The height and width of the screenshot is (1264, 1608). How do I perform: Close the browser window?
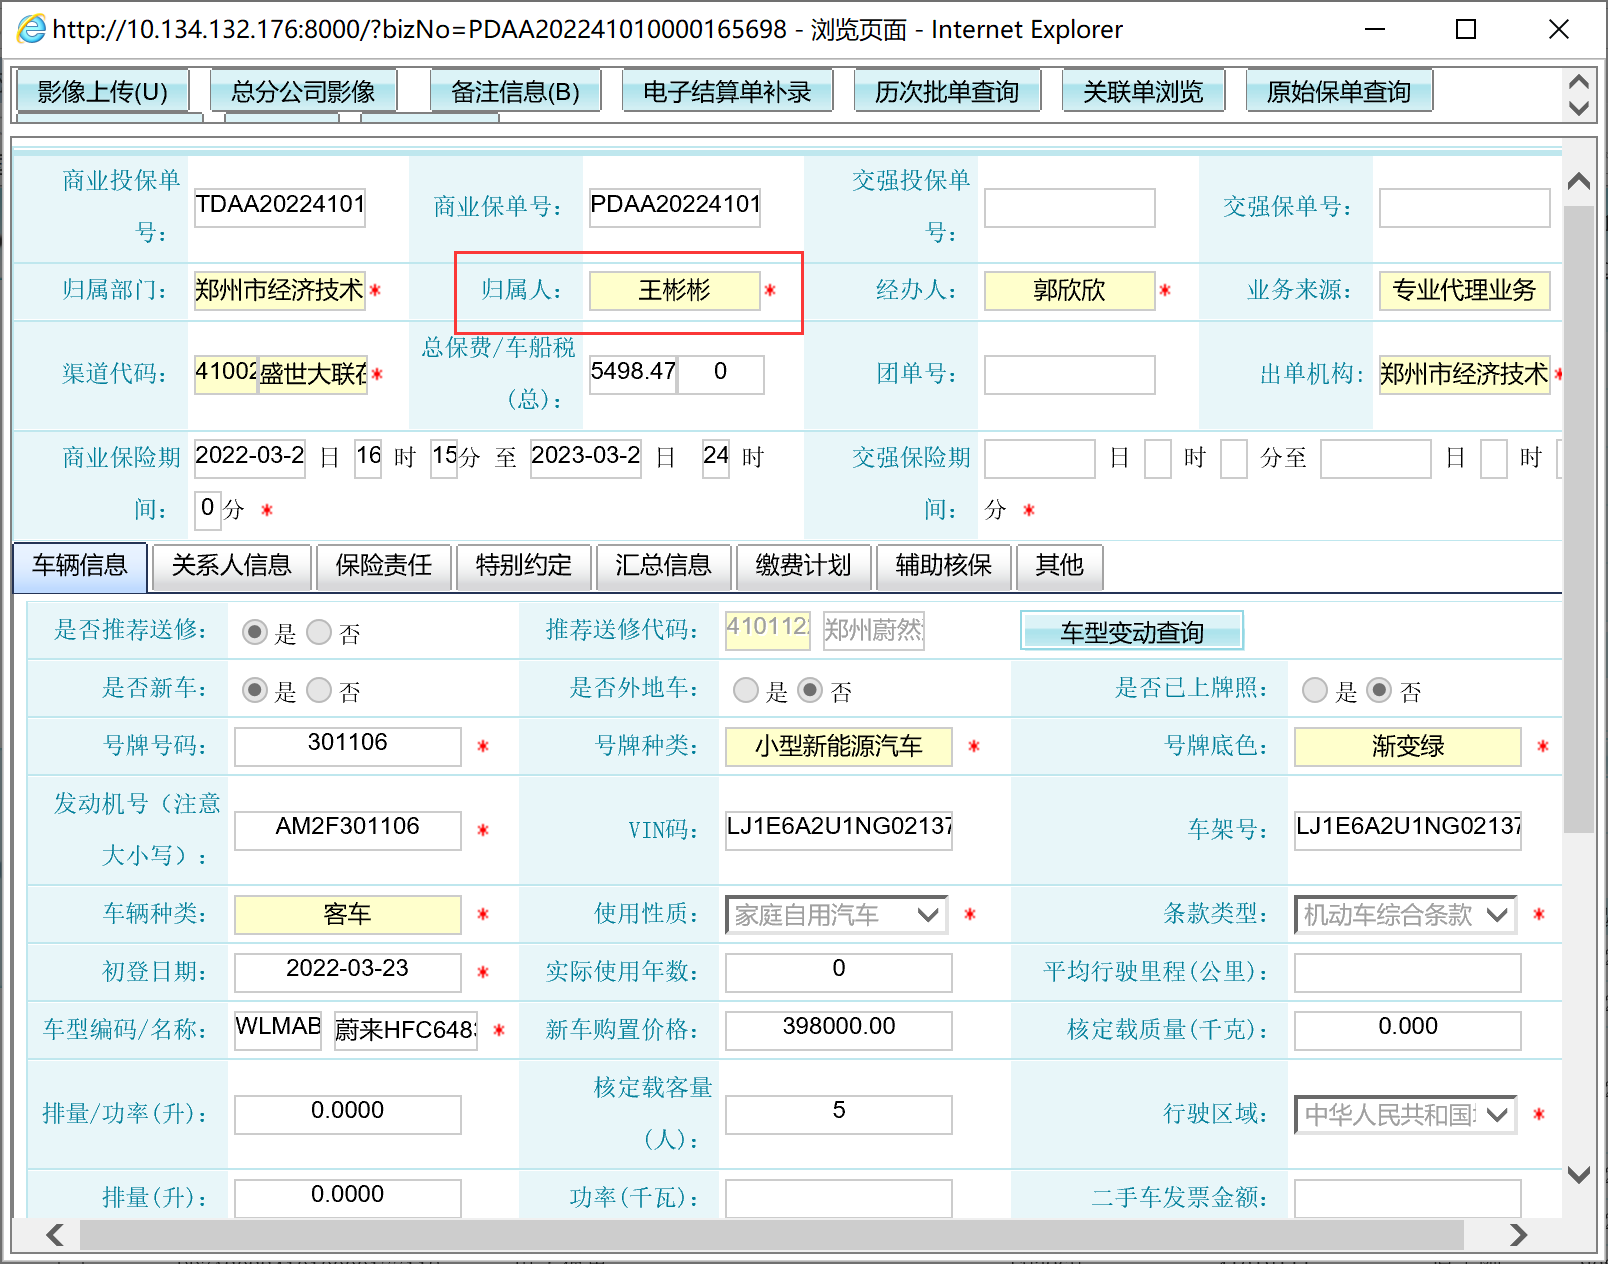point(1558,29)
